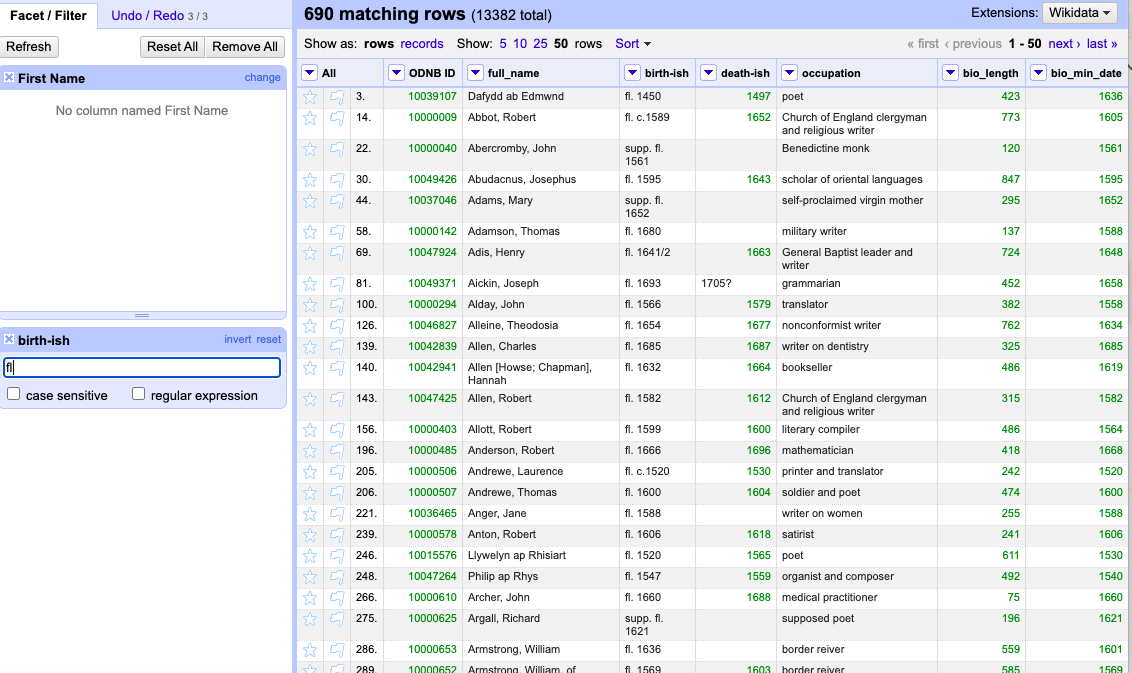
Task: Flag the Anderson, Robert row
Action: [337, 451]
